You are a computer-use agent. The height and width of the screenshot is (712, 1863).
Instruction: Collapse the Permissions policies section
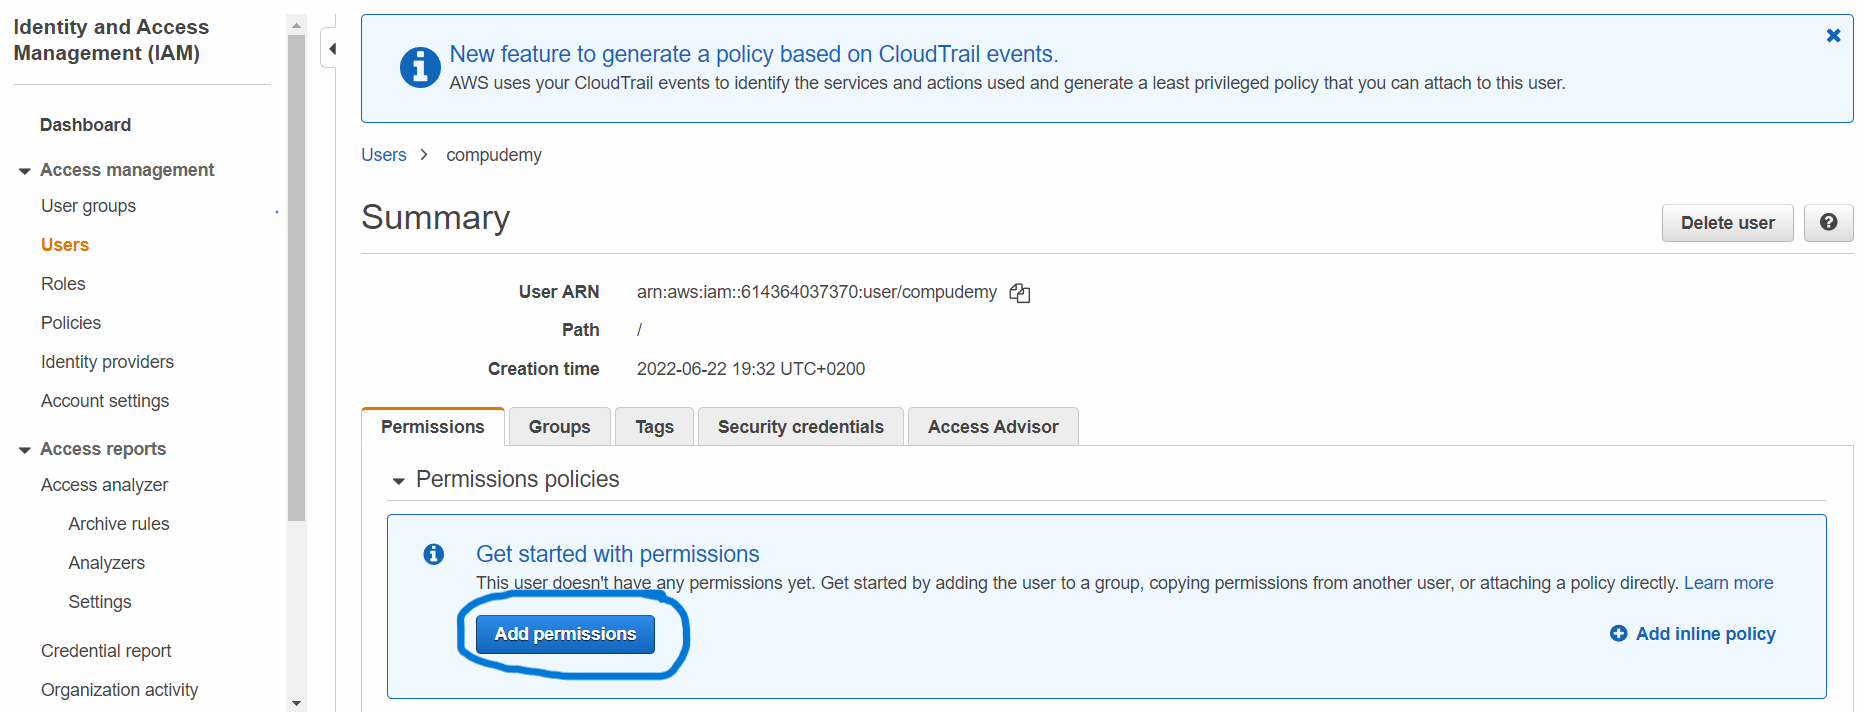pyautogui.click(x=399, y=481)
